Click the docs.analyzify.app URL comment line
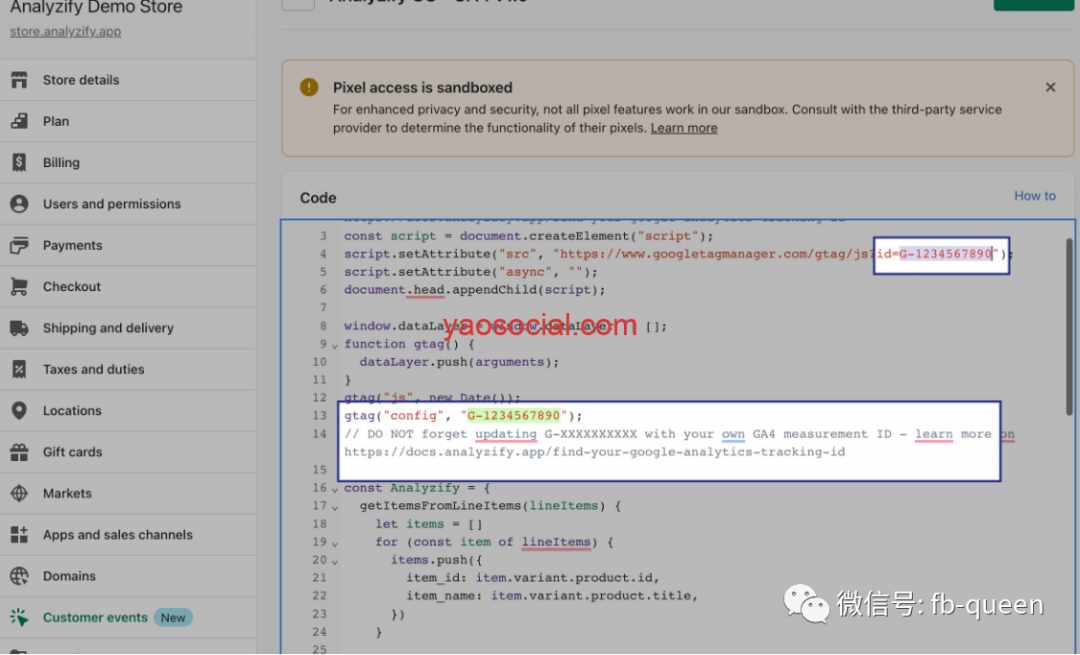The height and width of the screenshot is (655, 1080). pyautogui.click(x=594, y=452)
